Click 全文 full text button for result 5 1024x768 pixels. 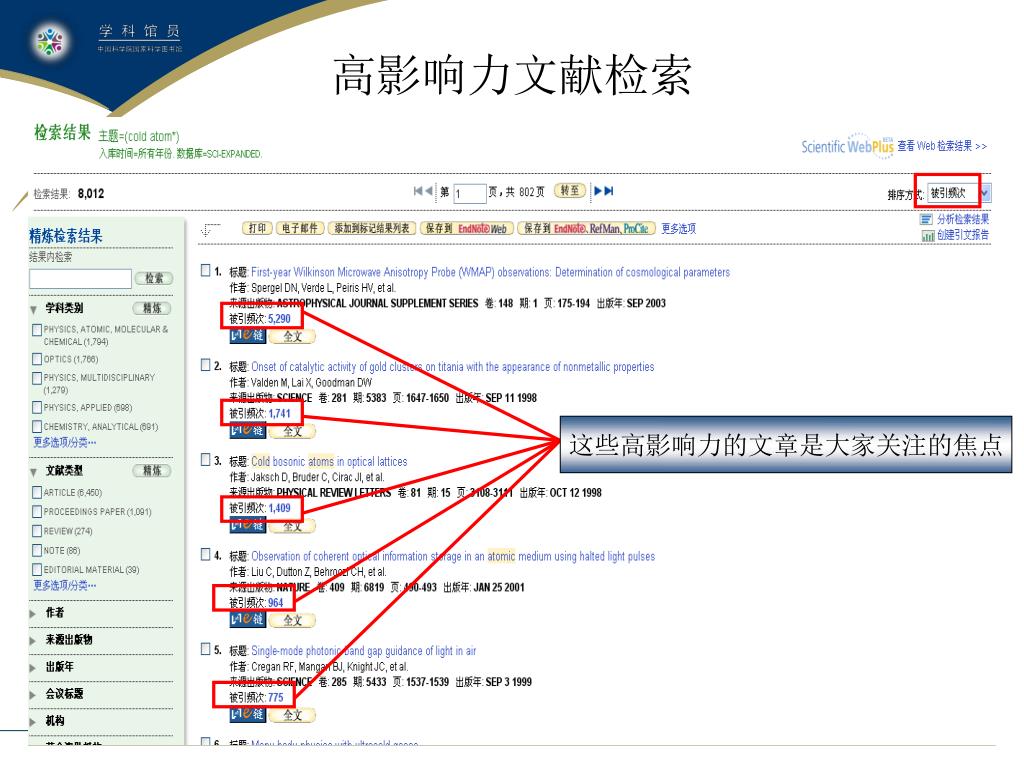pos(292,714)
